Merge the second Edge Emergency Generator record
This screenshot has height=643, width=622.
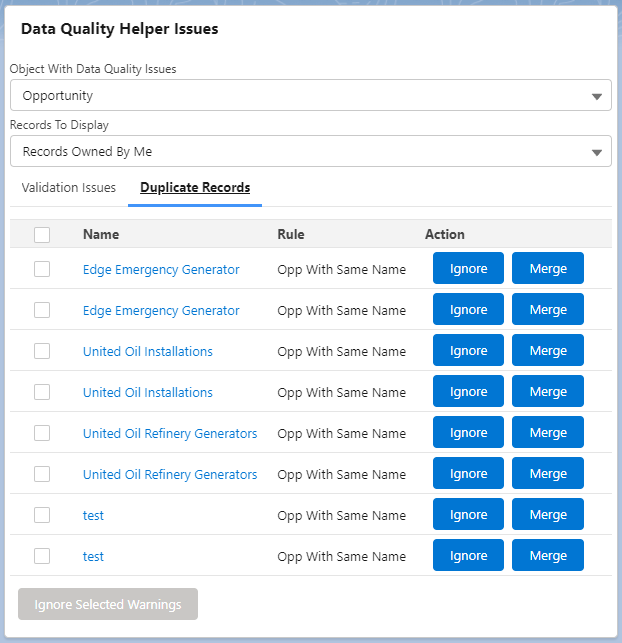[x=548, y=310]
